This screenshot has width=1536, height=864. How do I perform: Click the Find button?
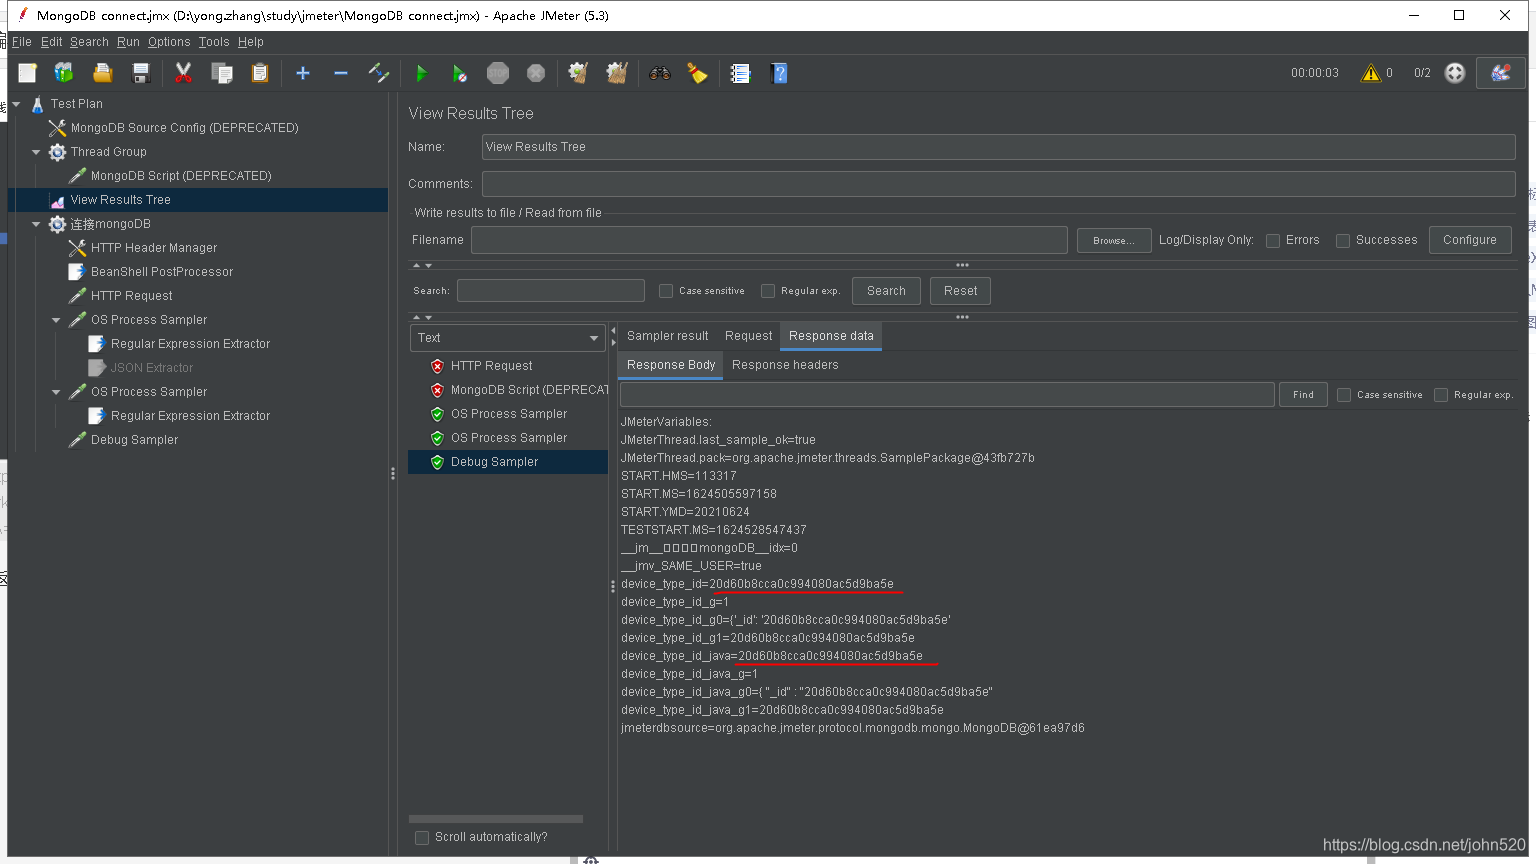1303,395
